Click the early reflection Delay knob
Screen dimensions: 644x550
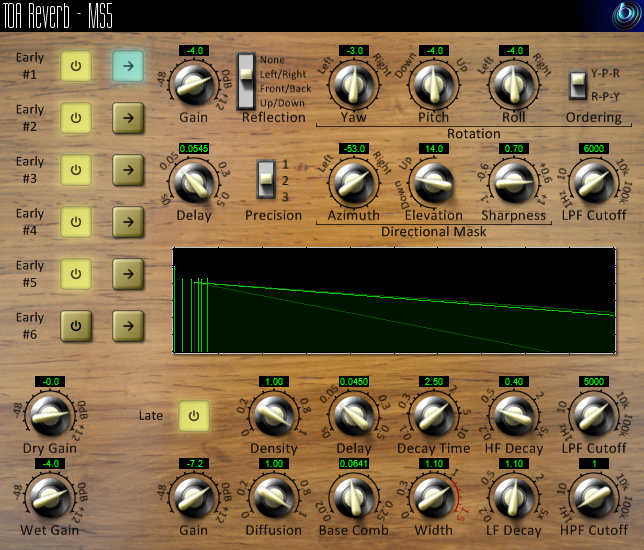pyautogui.click(x=193, y=183)
